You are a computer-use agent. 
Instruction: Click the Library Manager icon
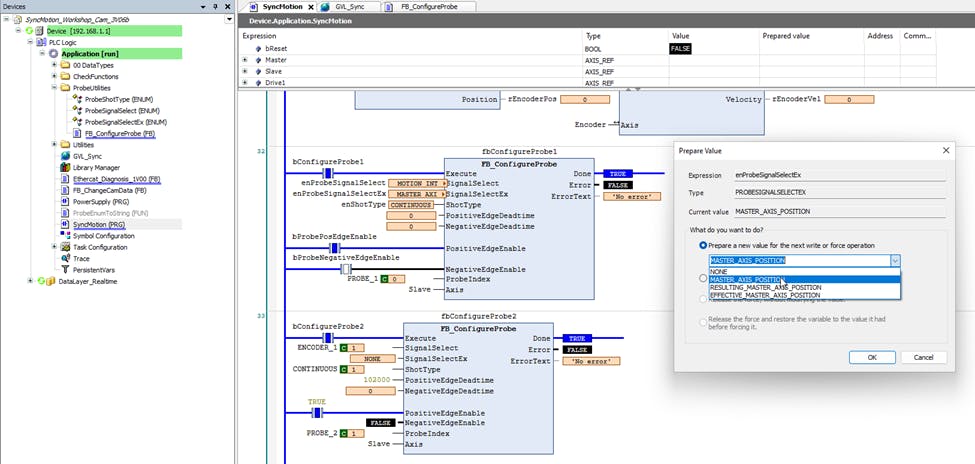click(x=65, y=167)
